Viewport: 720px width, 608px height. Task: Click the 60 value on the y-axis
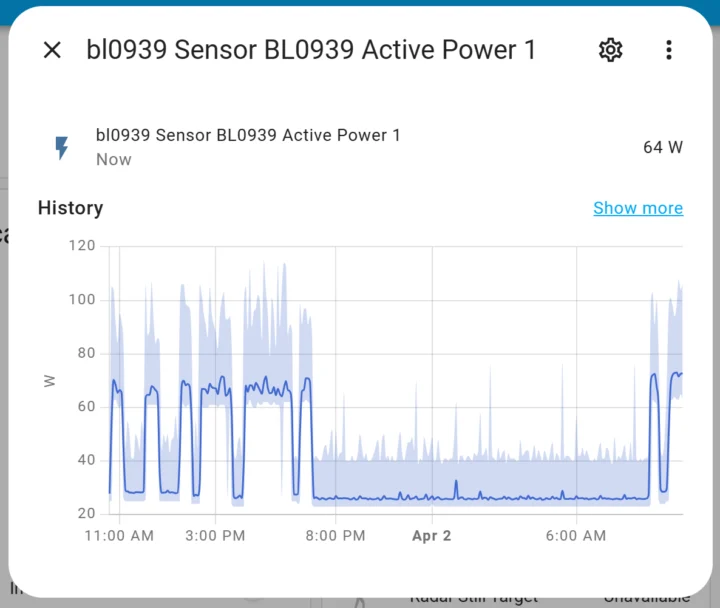[x=86, y=407]
